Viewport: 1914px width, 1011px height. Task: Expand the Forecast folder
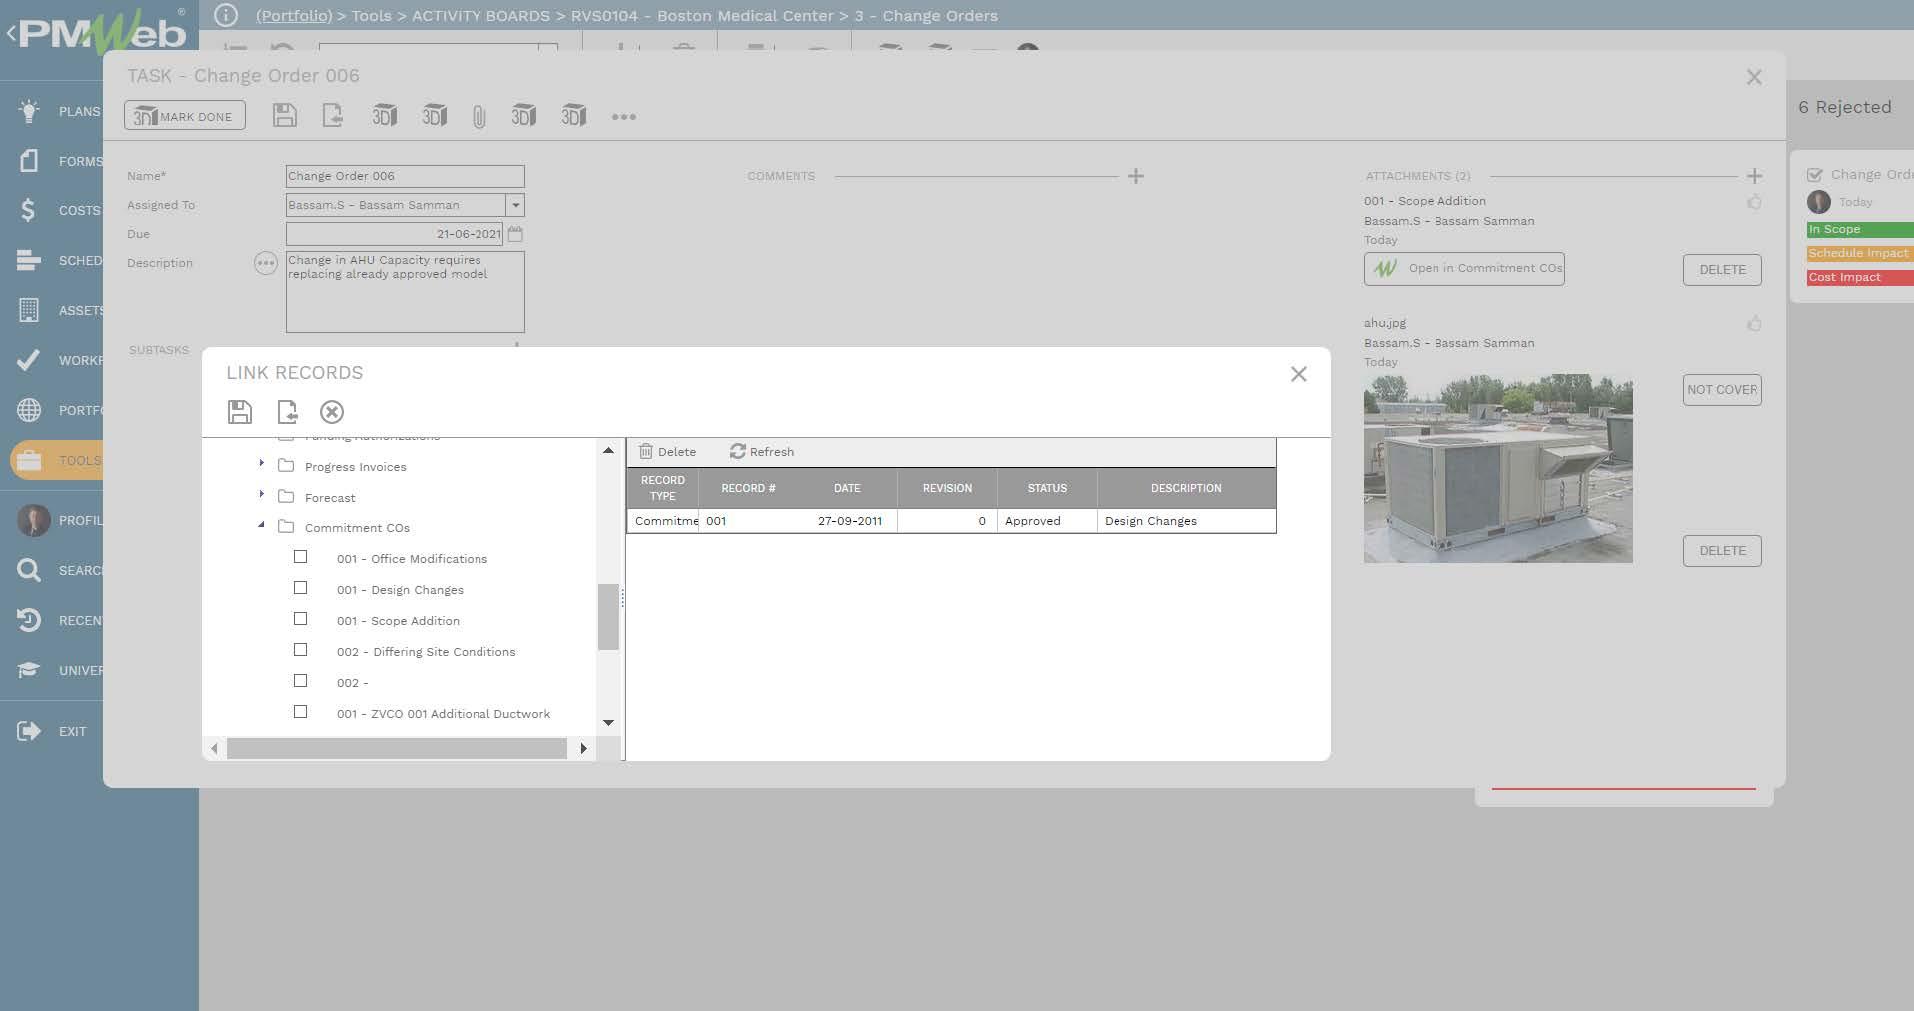[x=261, y=495]
